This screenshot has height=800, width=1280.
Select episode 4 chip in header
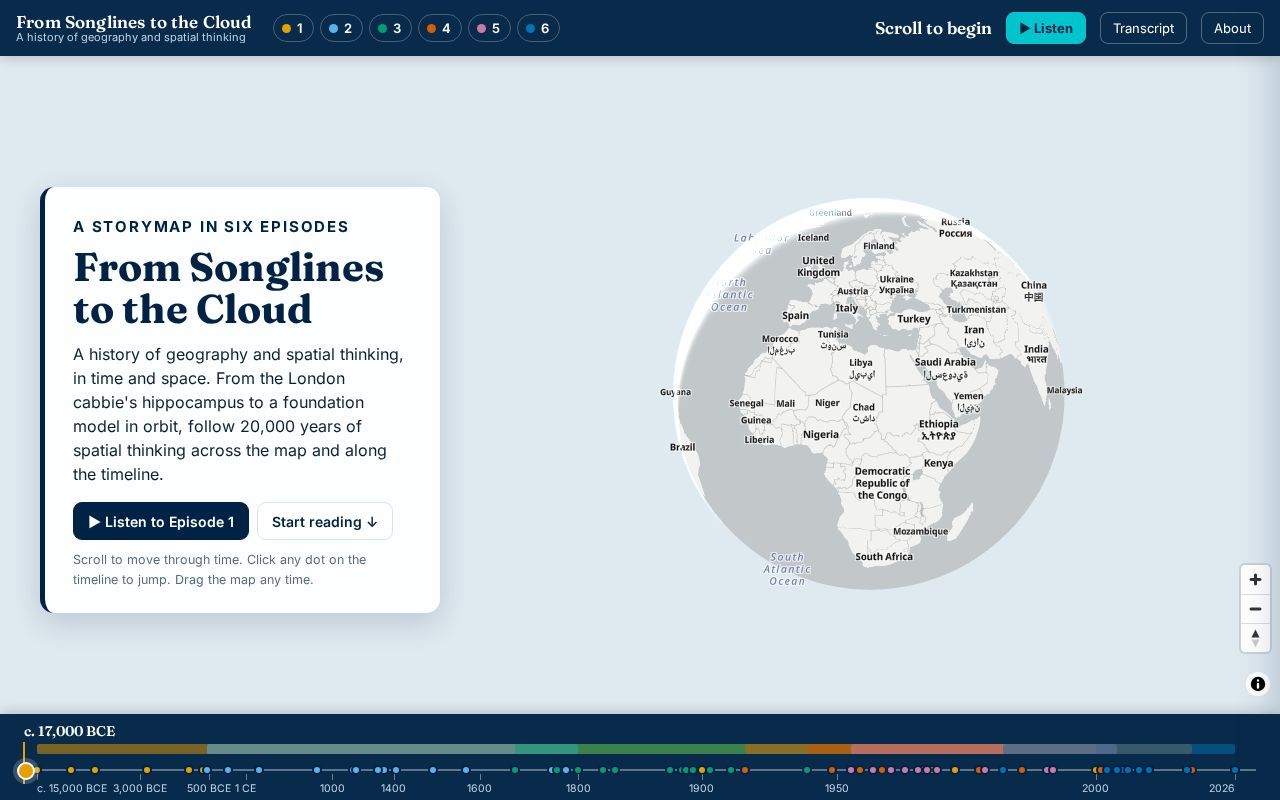[x=439, y=28]
